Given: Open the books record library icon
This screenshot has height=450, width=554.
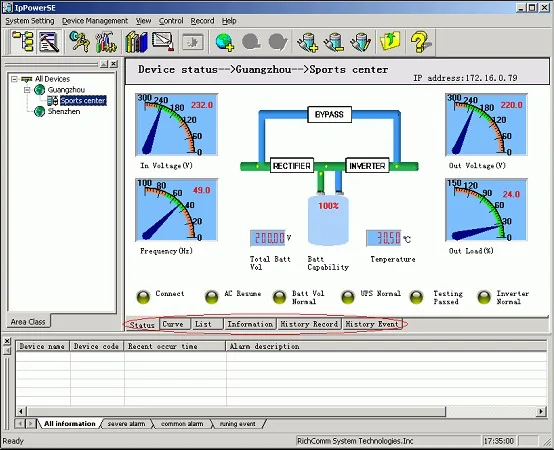Looking at the screenshot, I should pos(136,42).
